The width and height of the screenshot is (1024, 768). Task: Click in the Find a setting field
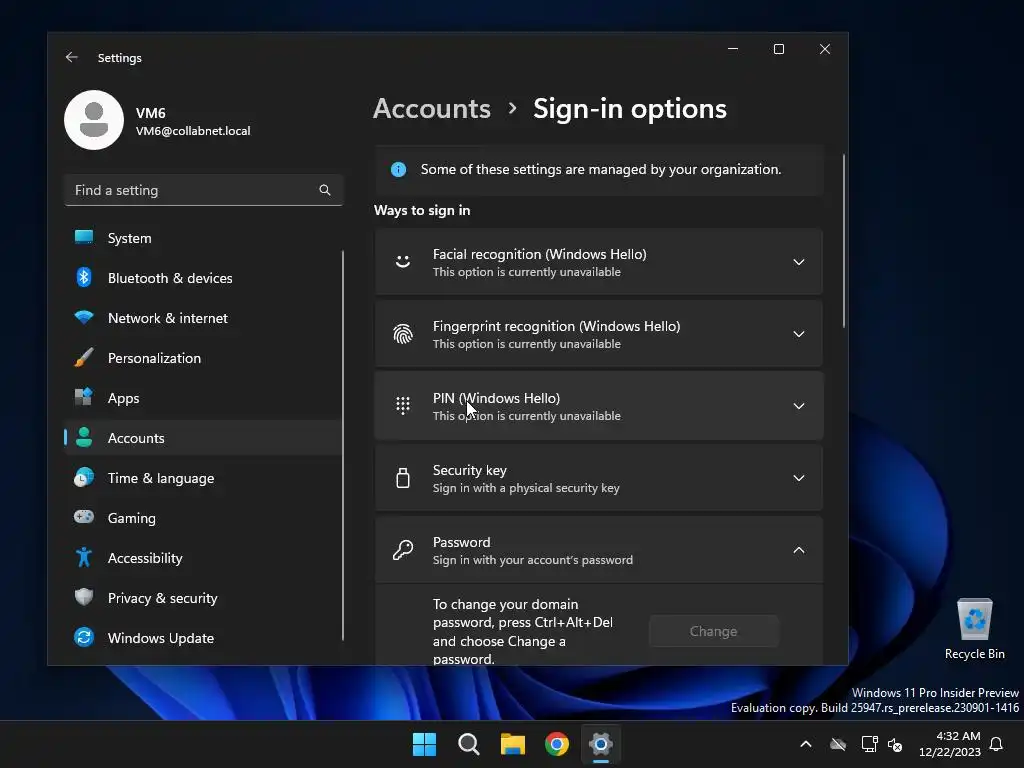tap(203, 190)
